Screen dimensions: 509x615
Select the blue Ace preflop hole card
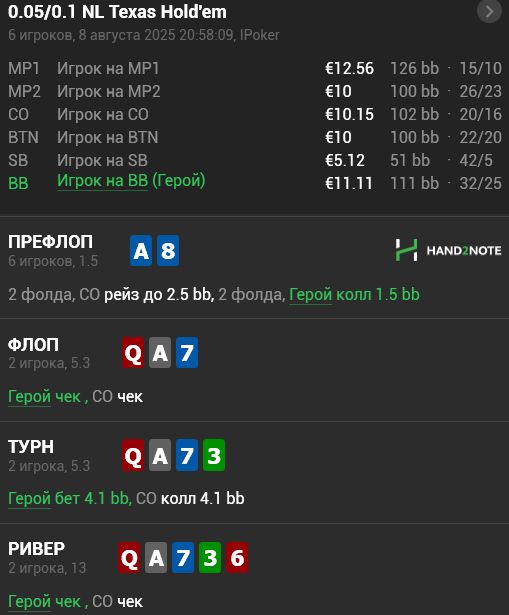(x=141, y=251)
